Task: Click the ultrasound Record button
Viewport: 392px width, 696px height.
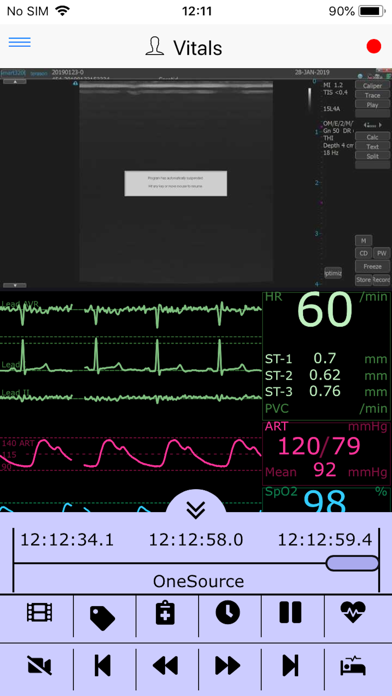Action: [x=381, y=280]
